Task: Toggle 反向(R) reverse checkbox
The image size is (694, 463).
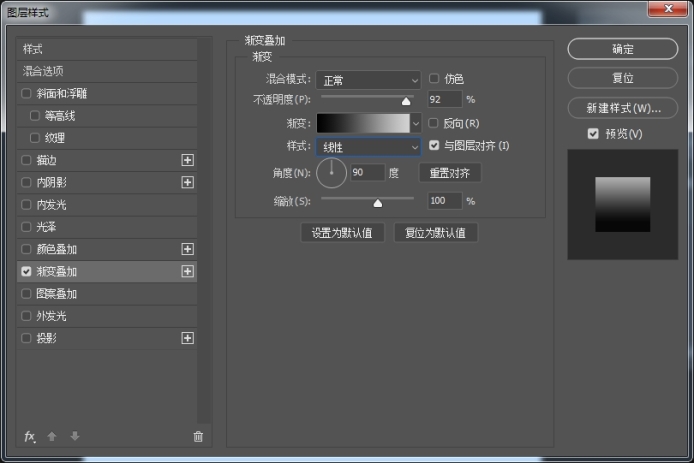Action: 434,123
